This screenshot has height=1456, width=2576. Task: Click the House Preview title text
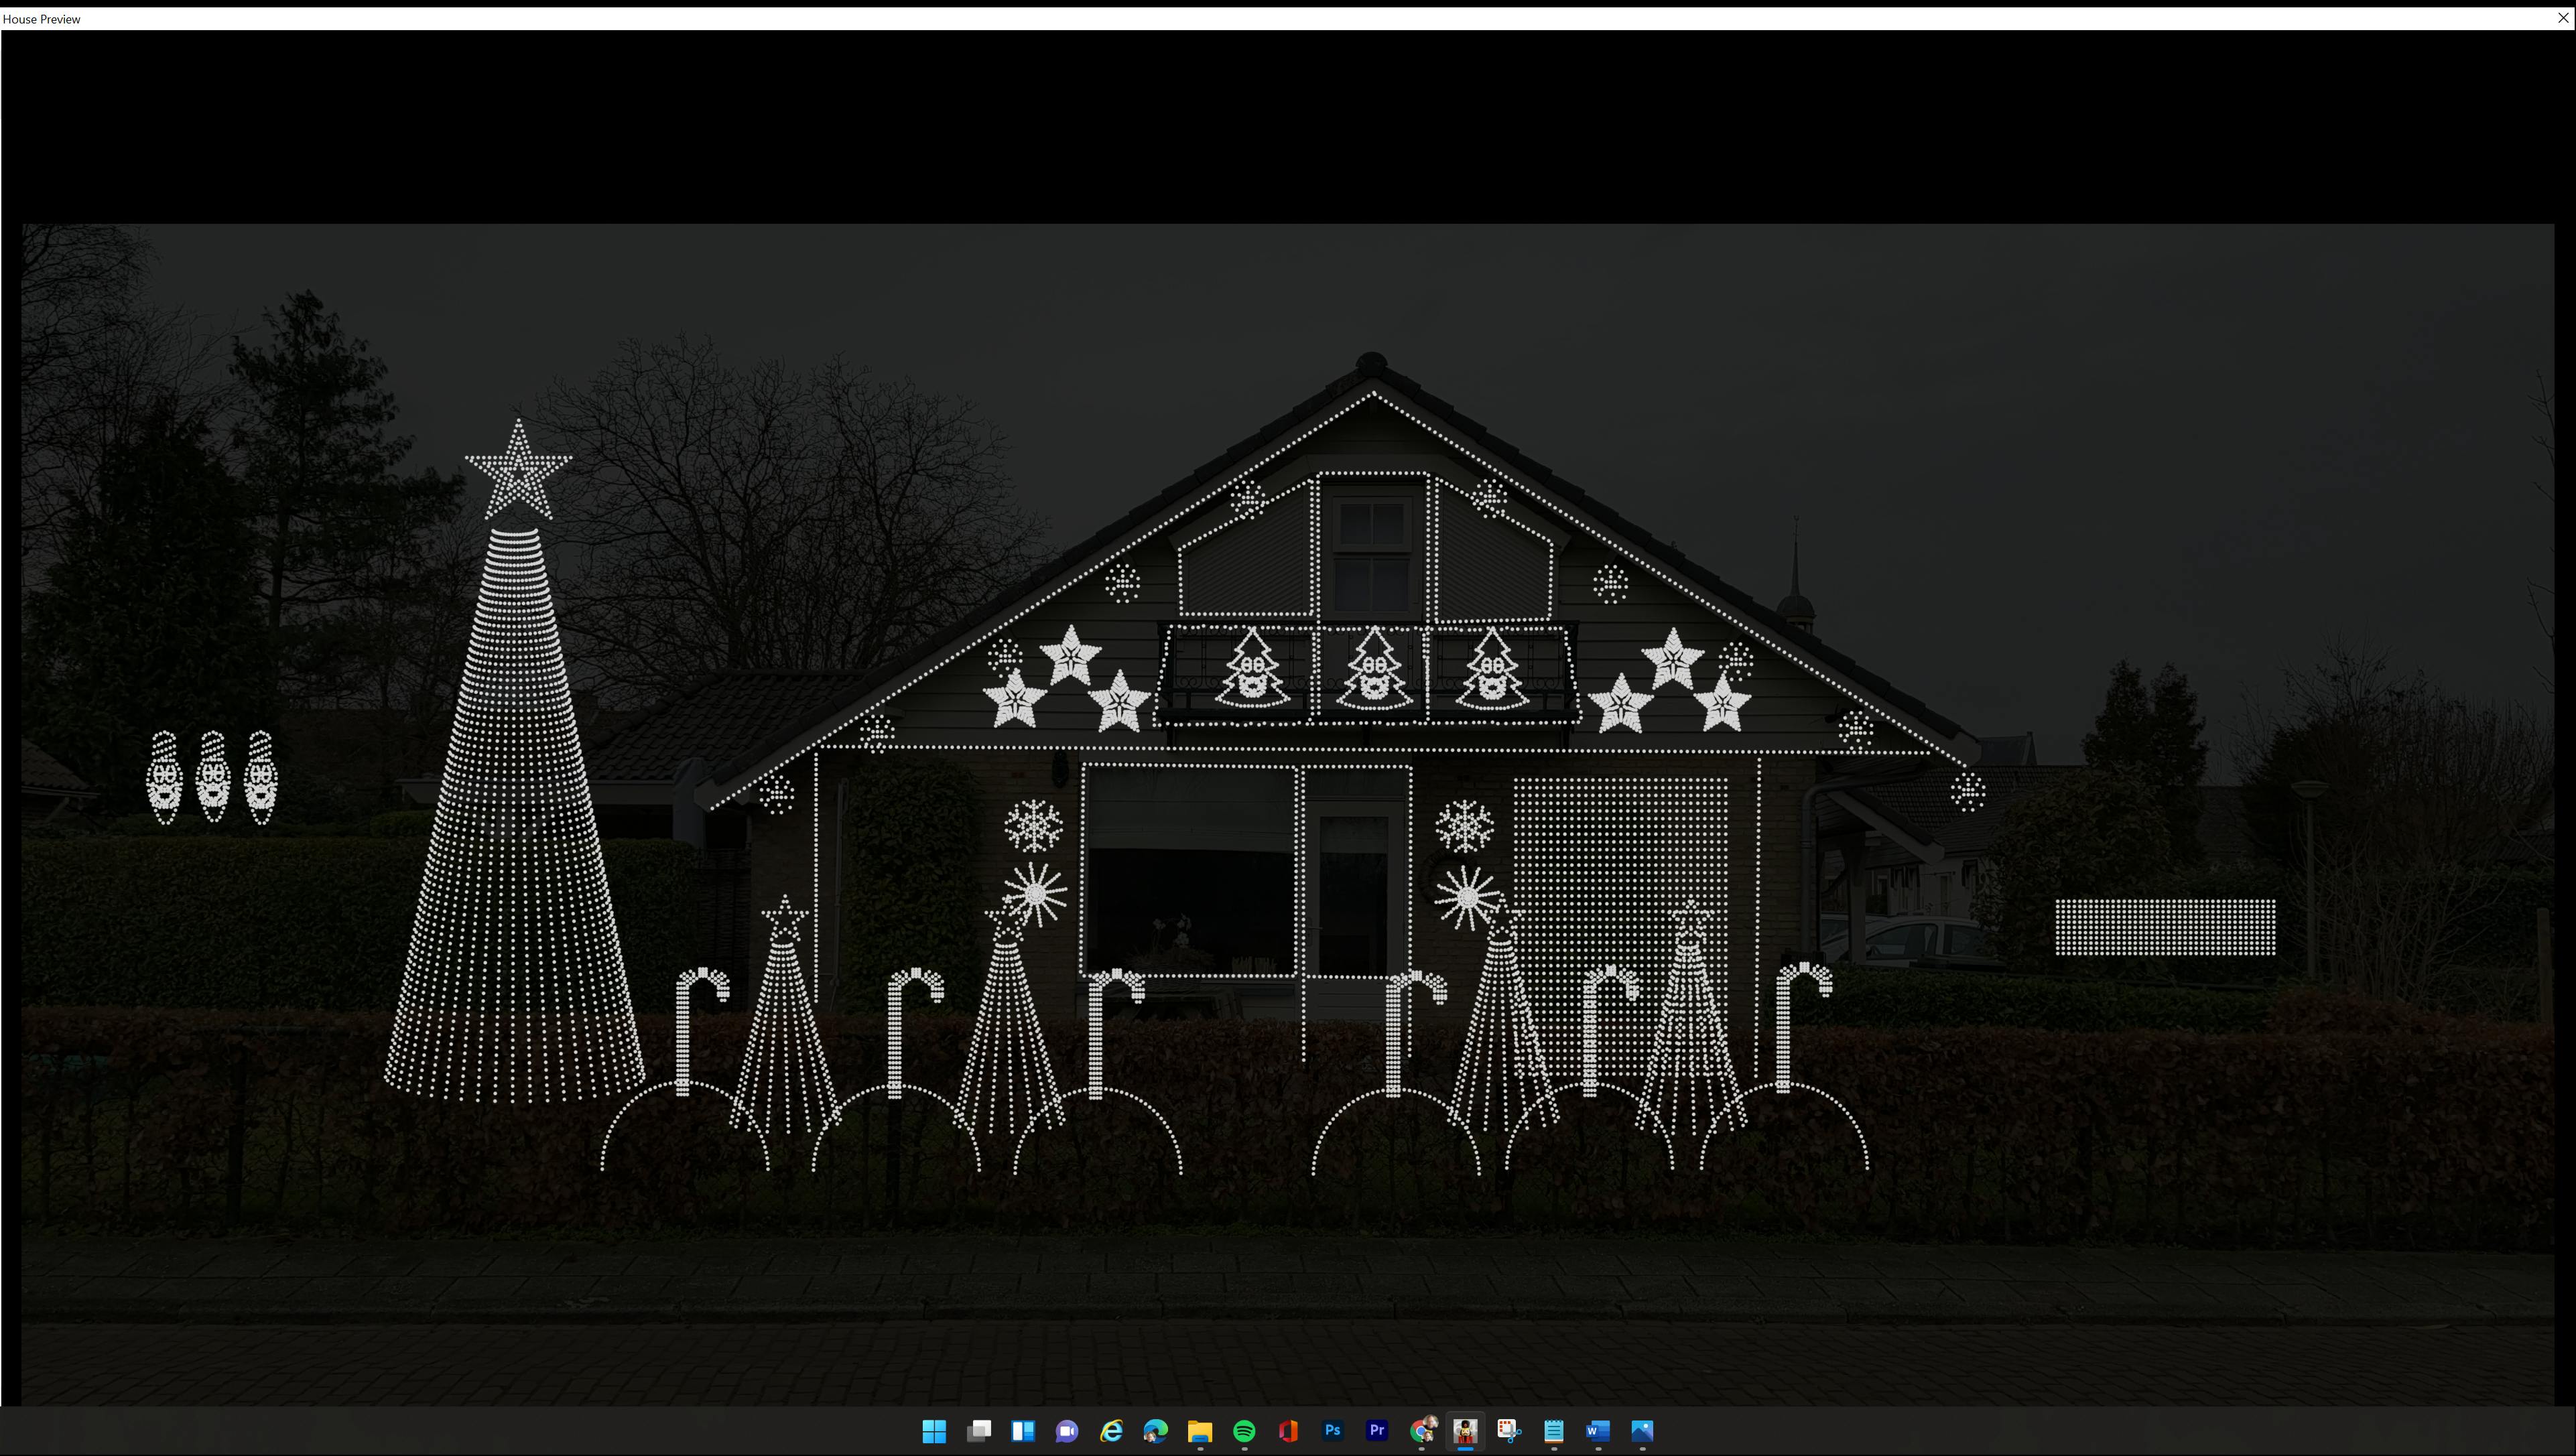click(x=42, y=19)
